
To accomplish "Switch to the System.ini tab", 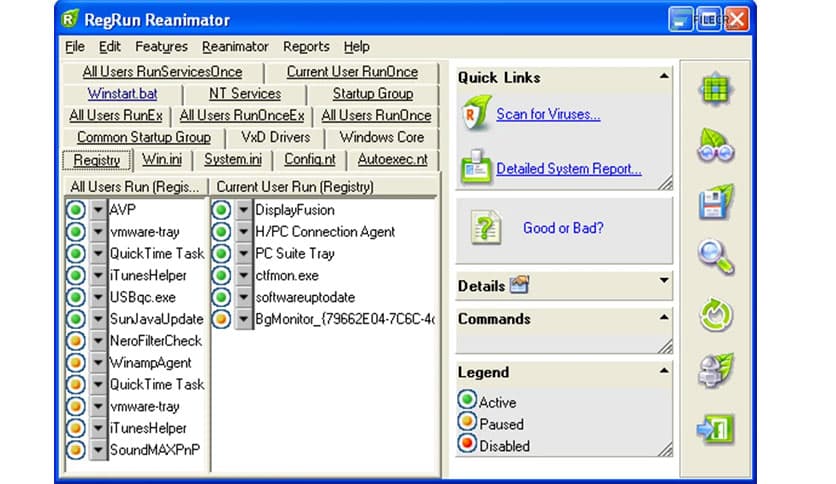I will 233,159.
